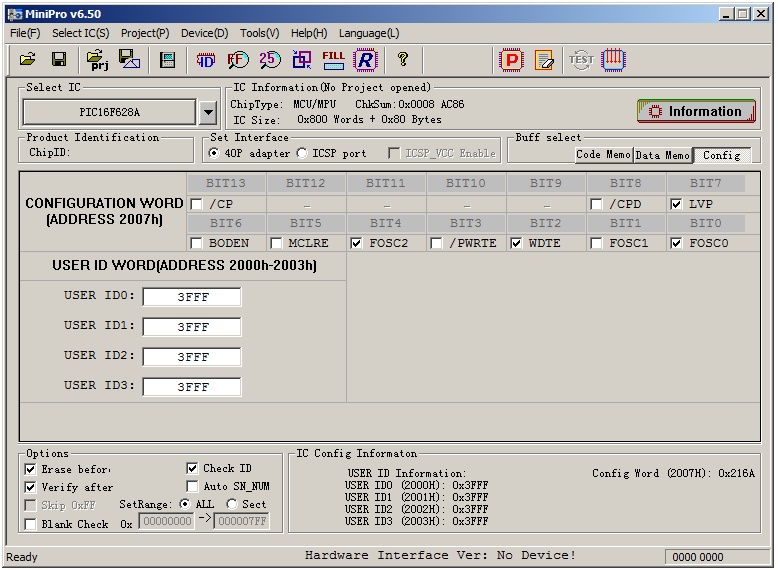Toggle the /CPD configuration bit checkbox
This screenshot has height=570, width=778.
pyautogui.click(x=597, y=204)
